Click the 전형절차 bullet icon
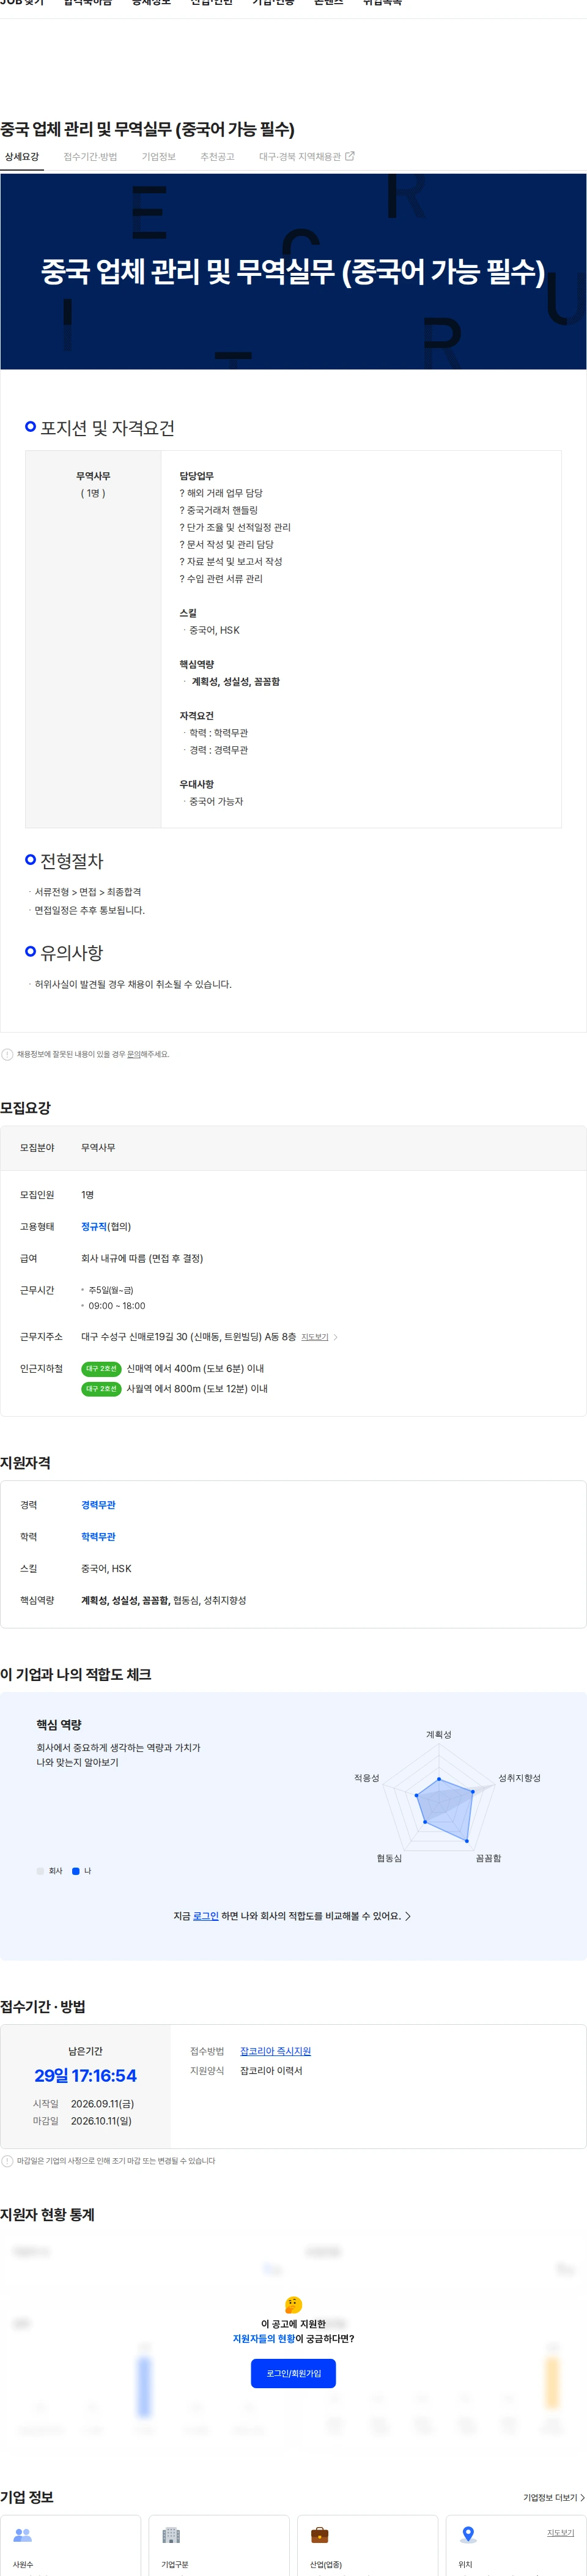Screen dimensions: 587x2576 tap(30, 860)
